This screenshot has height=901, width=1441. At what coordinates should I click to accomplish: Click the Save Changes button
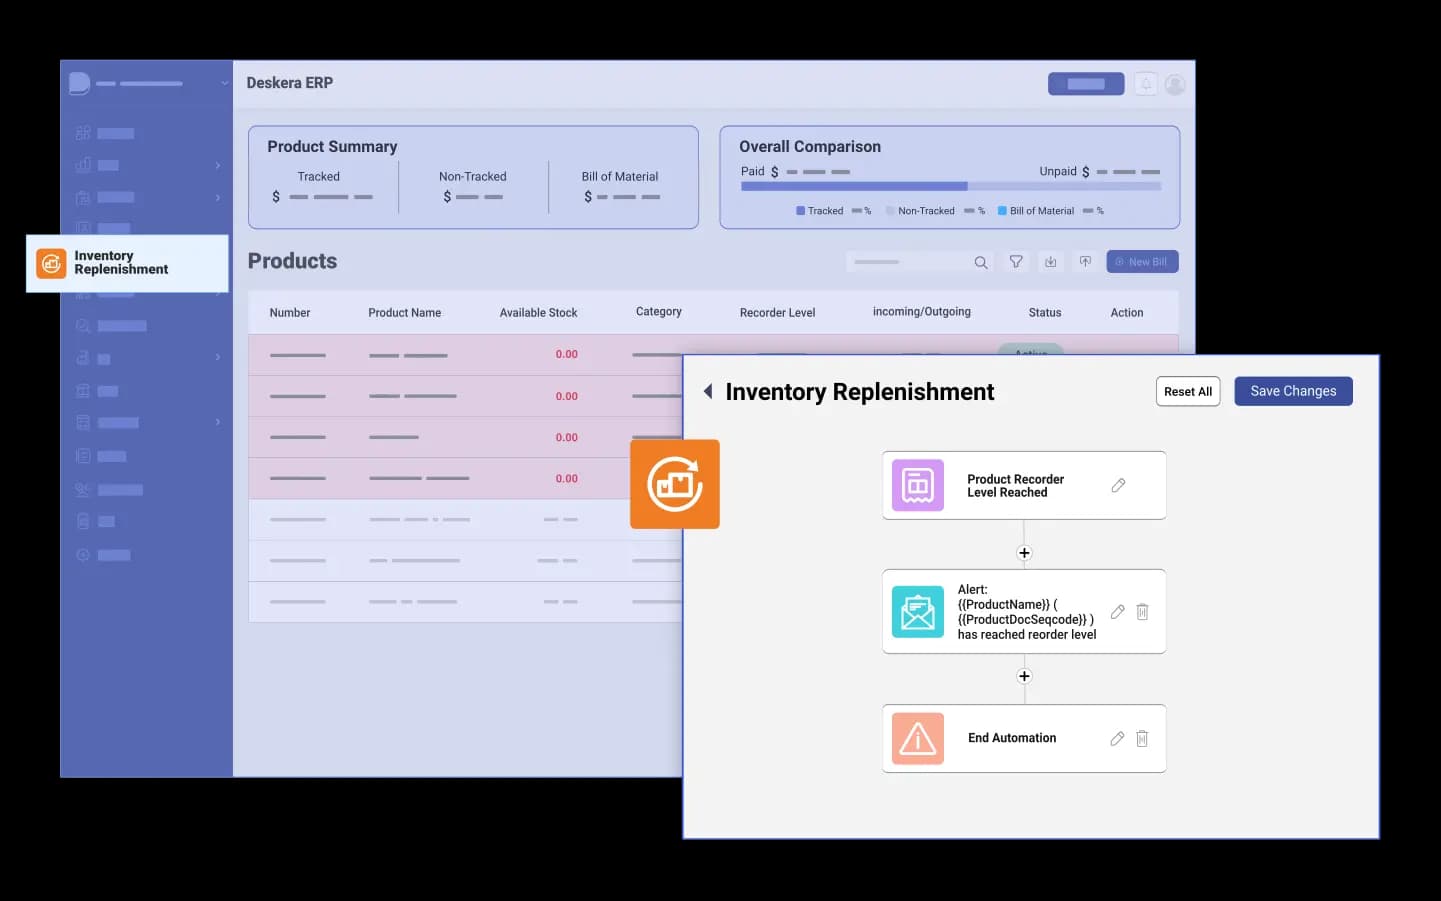pyautogui.click(x=1293, y=391)
